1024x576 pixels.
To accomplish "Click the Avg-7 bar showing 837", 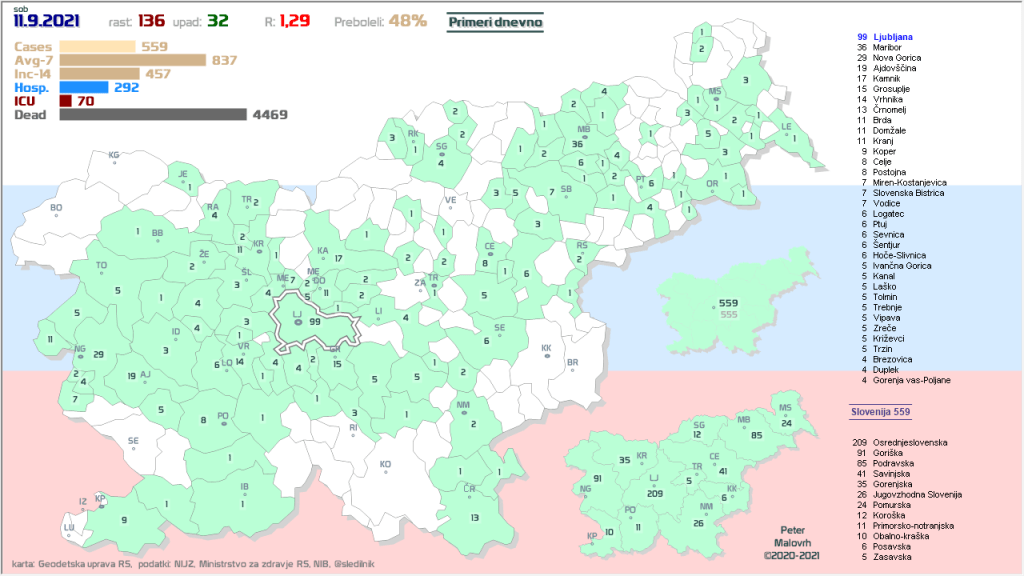I will click(x=132, y=60).
